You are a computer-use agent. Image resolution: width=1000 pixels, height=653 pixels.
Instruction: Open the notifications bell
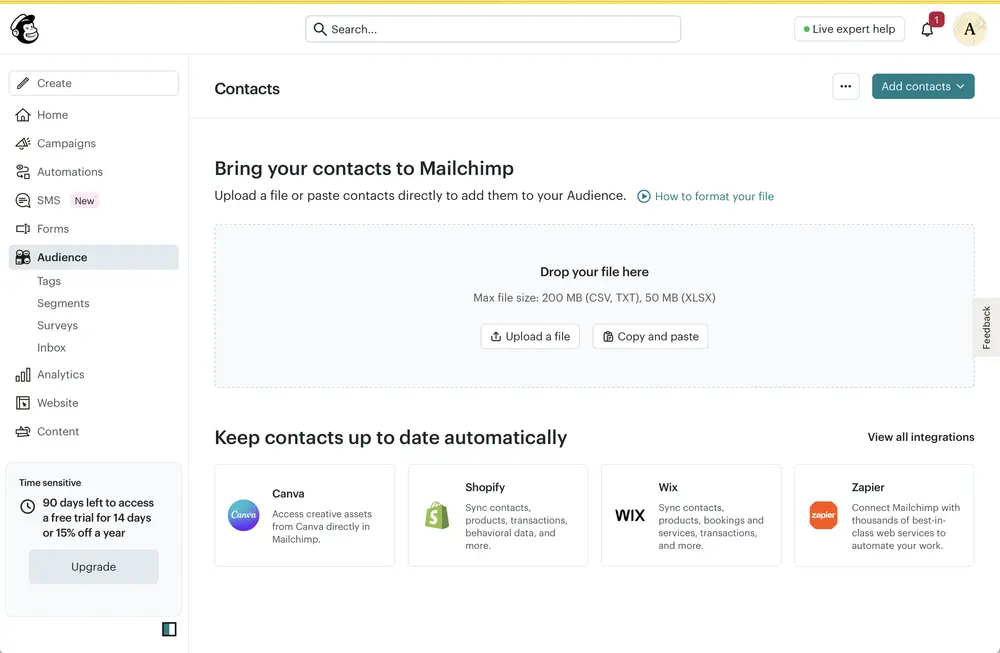pyautogui.click(x=927, y=29)
